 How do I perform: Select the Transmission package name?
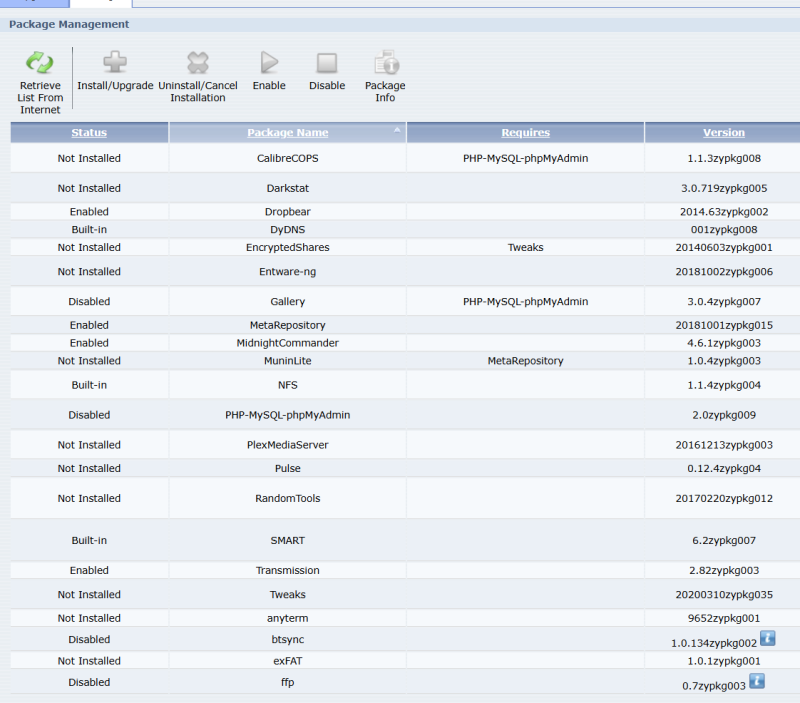(287, 570)
